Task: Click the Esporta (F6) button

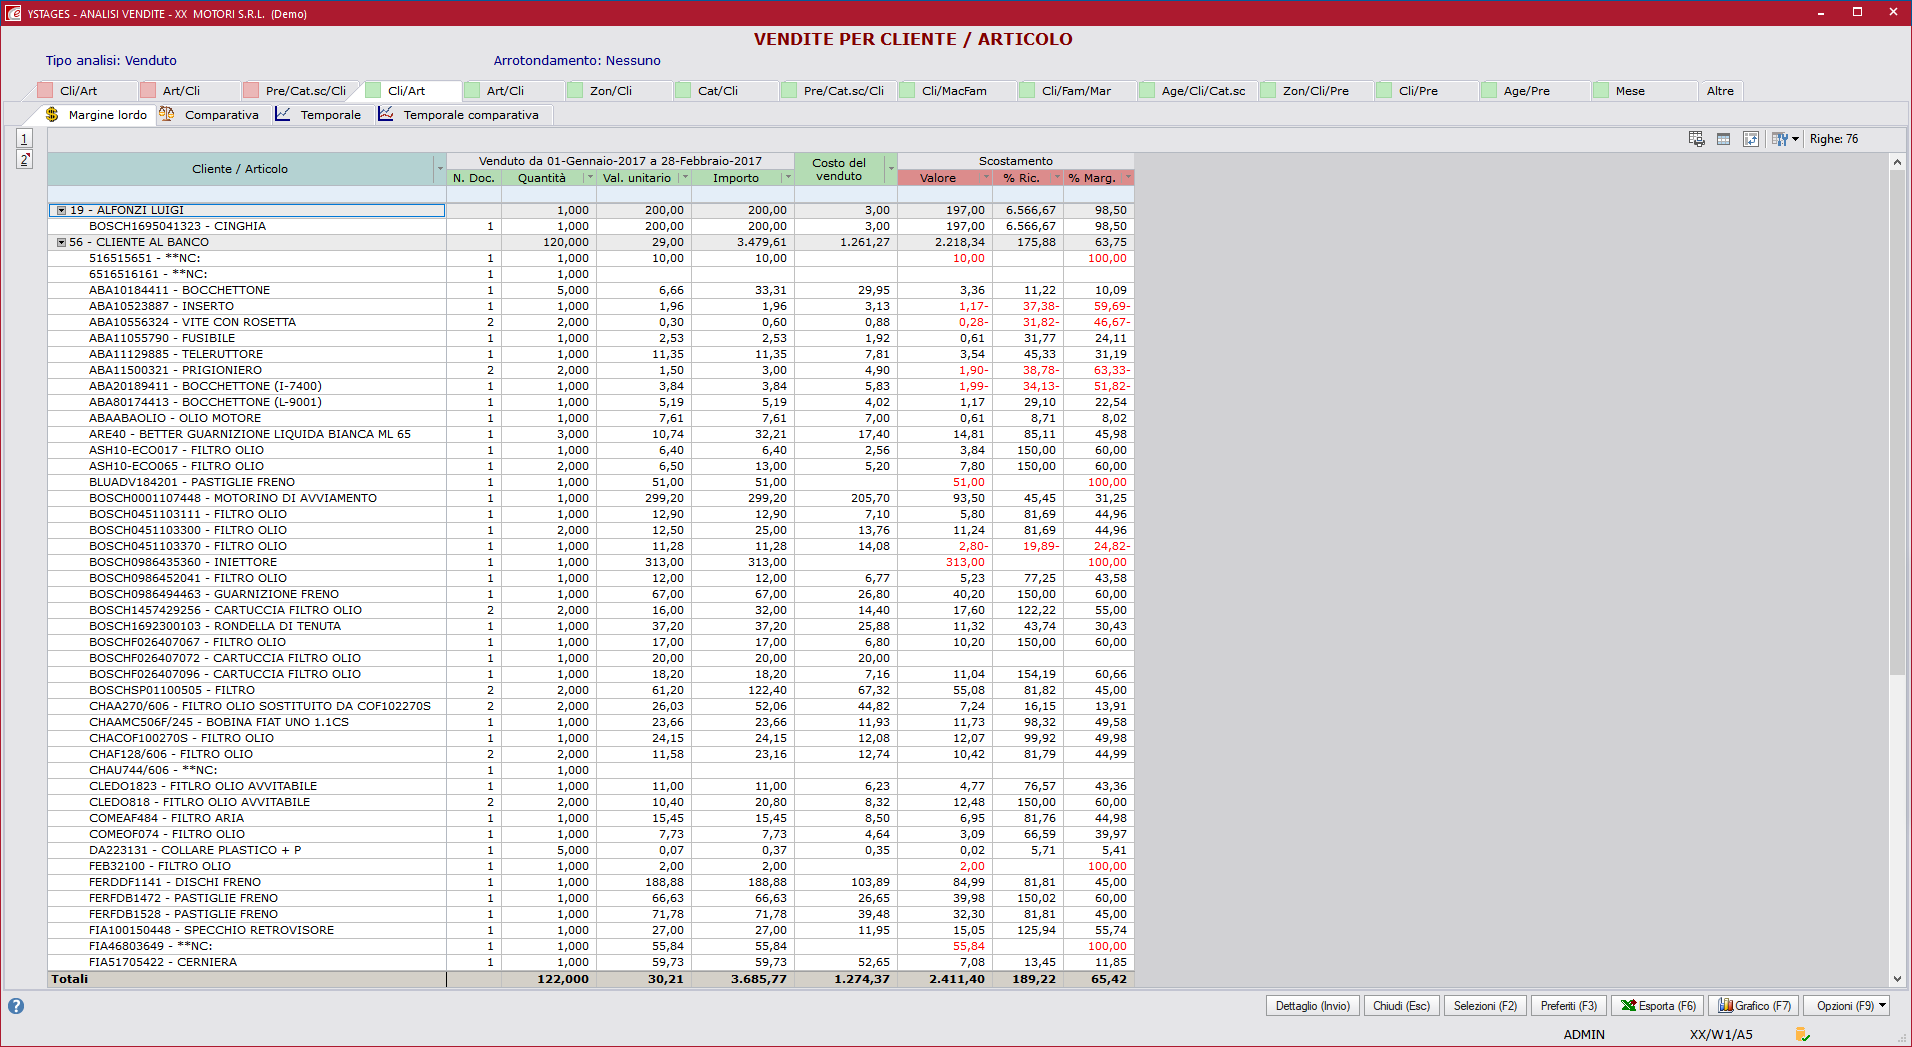Action: (1658, 1006)
